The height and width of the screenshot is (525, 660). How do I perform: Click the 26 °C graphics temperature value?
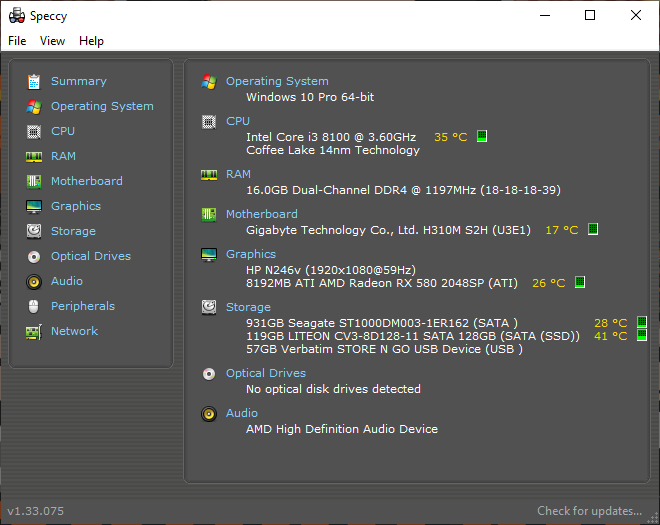(548, 283)
